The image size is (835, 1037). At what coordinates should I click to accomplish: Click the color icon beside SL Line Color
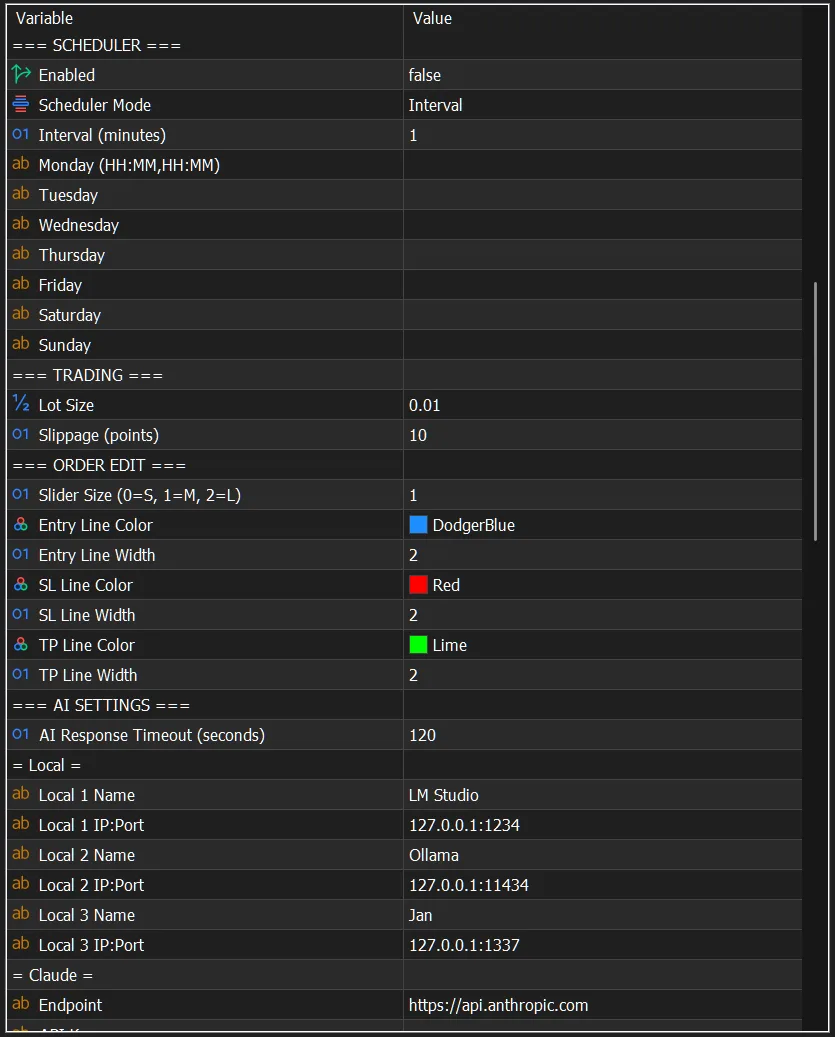coord(21,585)
